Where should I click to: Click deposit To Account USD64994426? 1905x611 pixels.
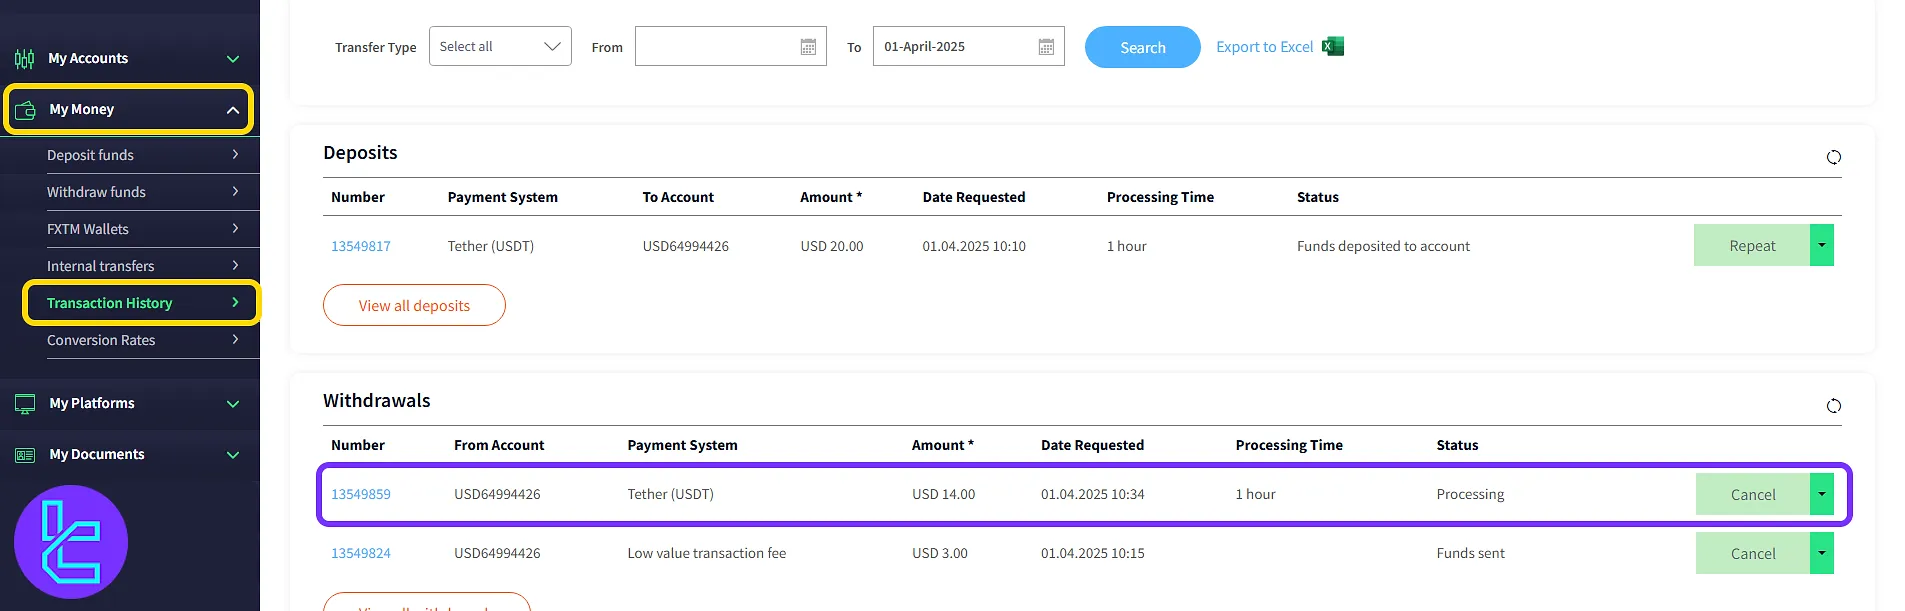pyautogui.click(x=686, y=246)
